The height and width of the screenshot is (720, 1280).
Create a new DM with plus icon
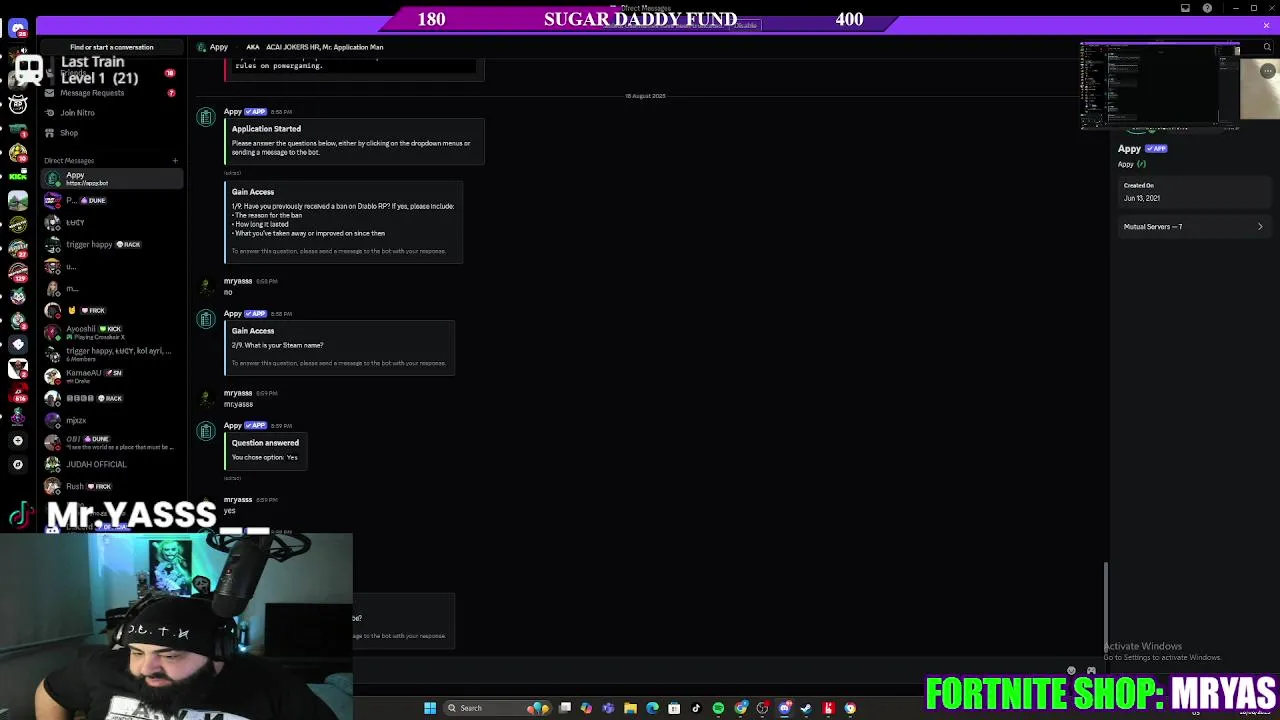pyautogui.click(x=175, y=160)
